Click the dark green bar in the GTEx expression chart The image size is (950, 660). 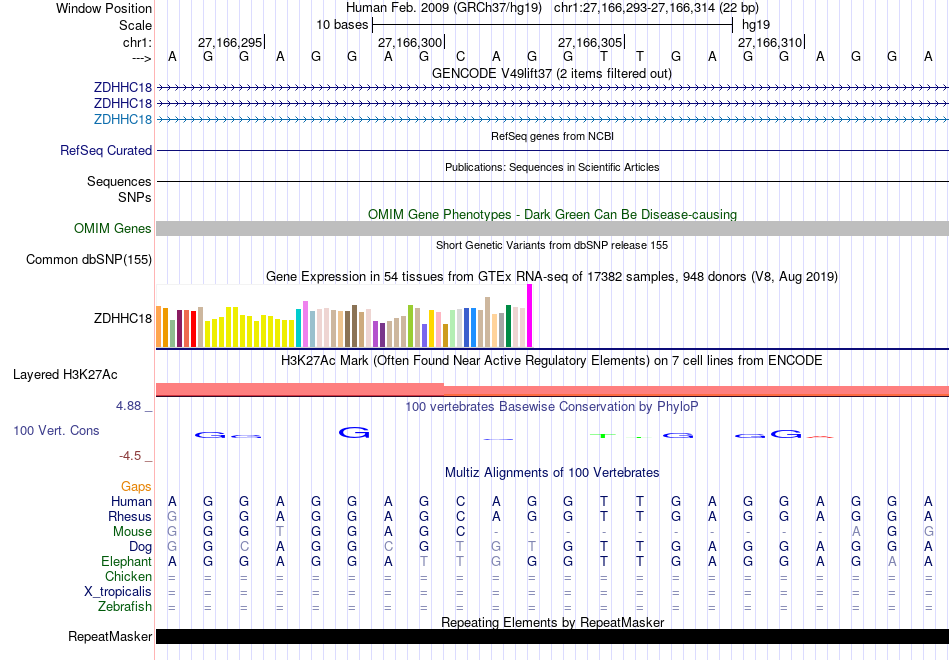[x=508, y=326]
